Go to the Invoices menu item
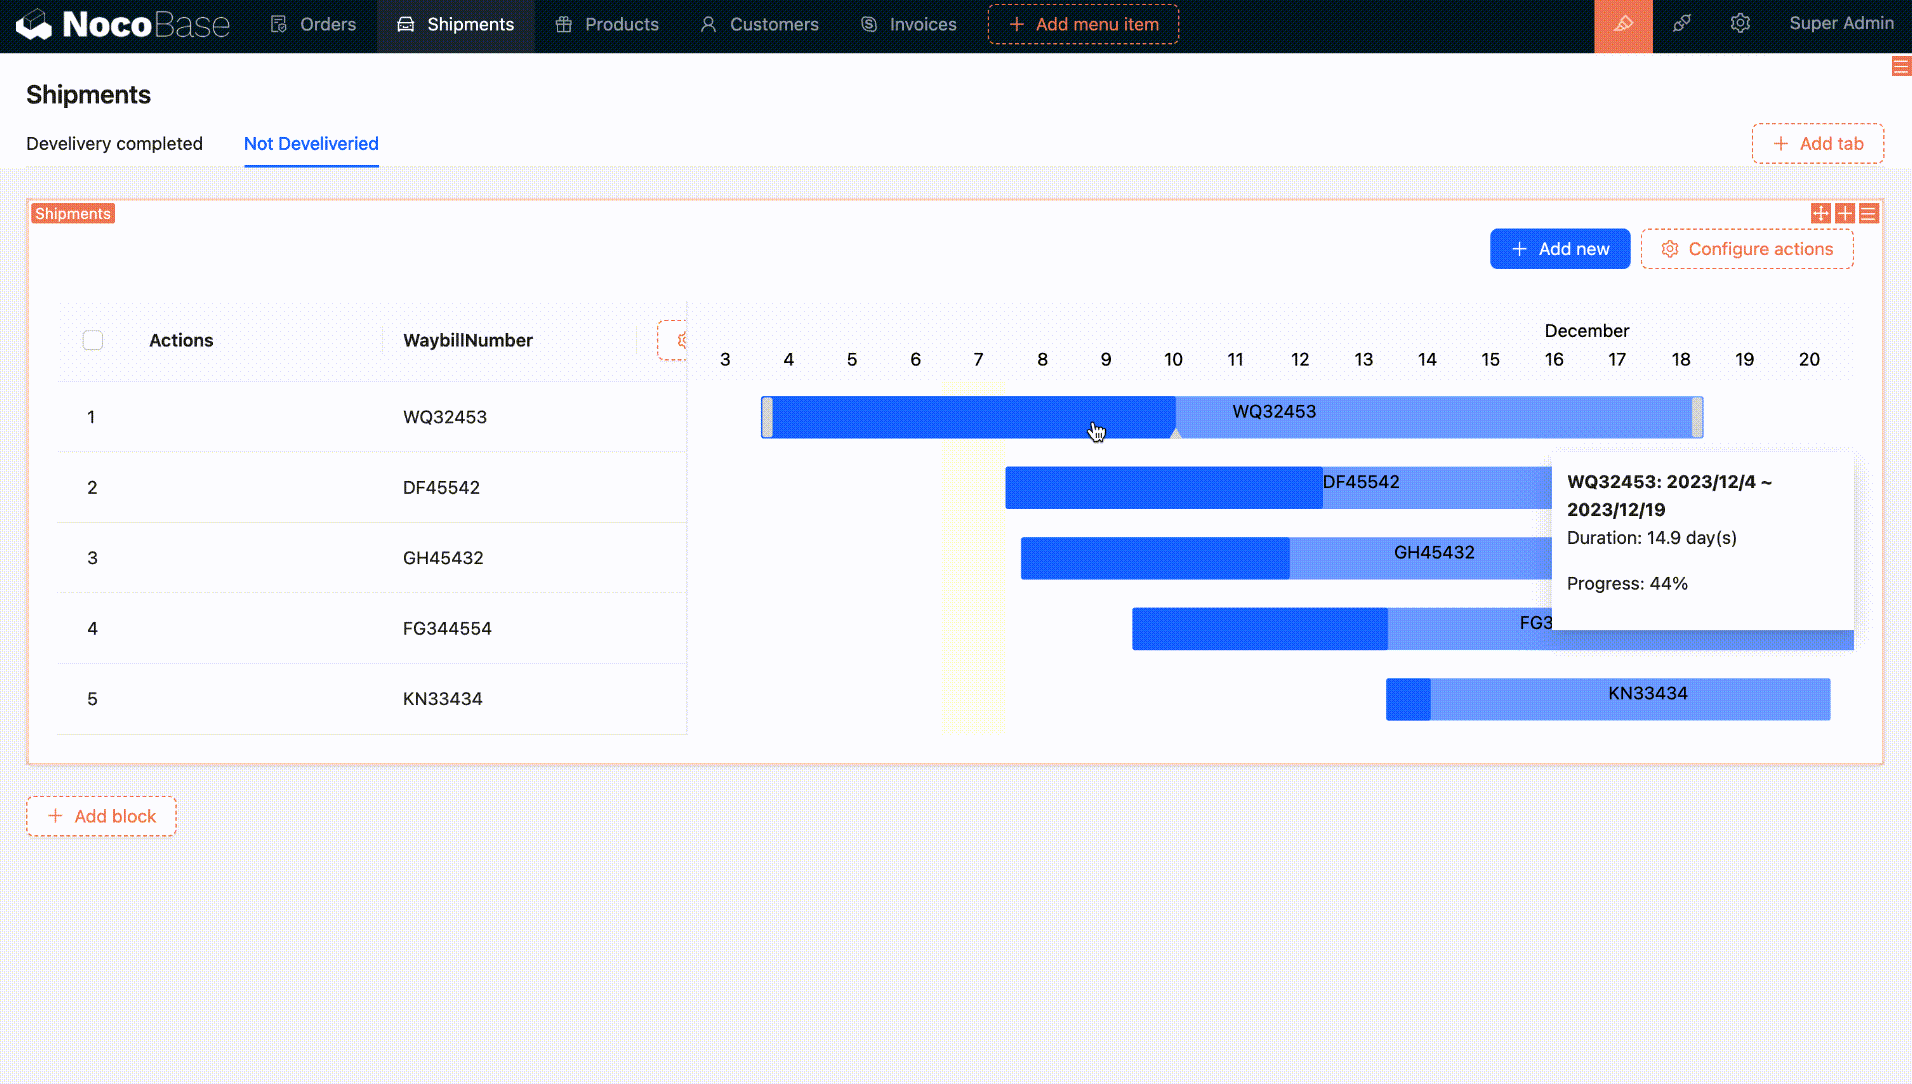Viewport: 1912px width, 1084px height. tap(908, 24)
